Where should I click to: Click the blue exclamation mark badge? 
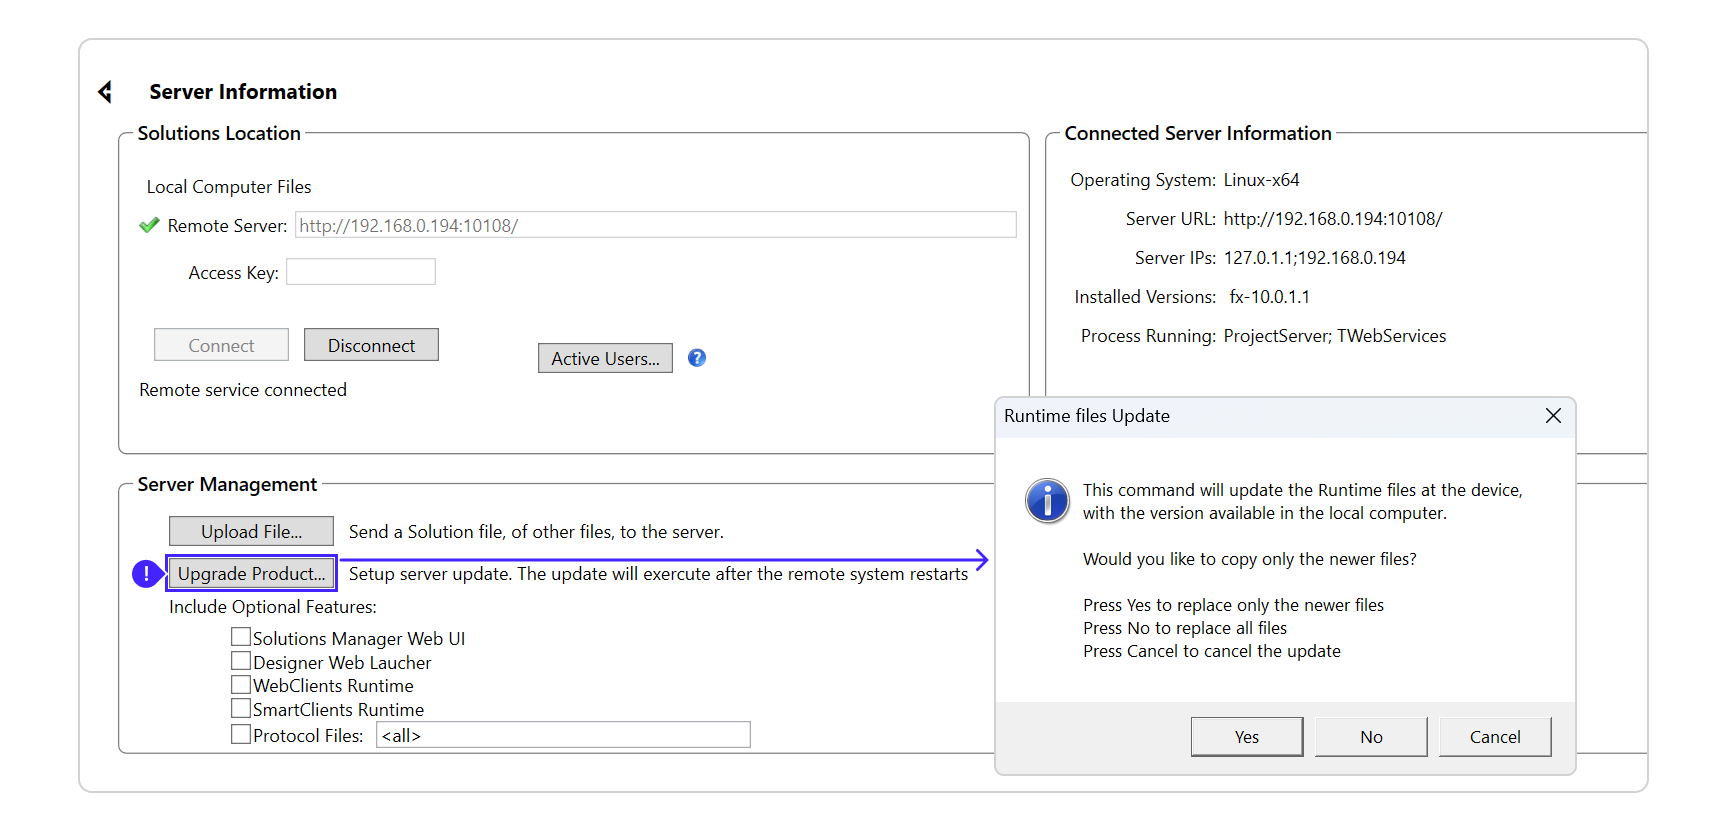tap(146, 573)
